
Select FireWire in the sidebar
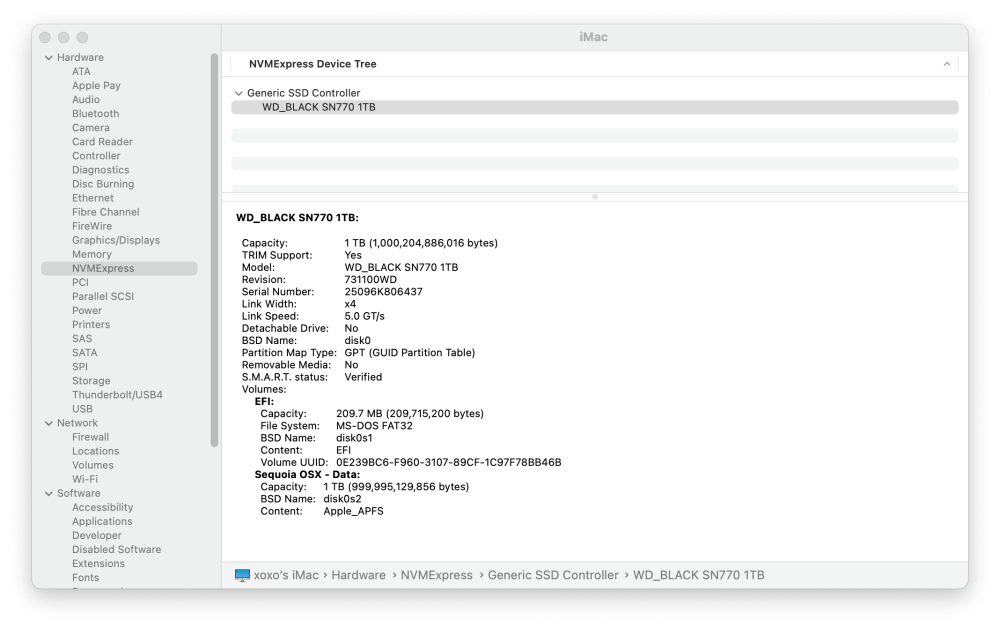(x=92, y=226)
